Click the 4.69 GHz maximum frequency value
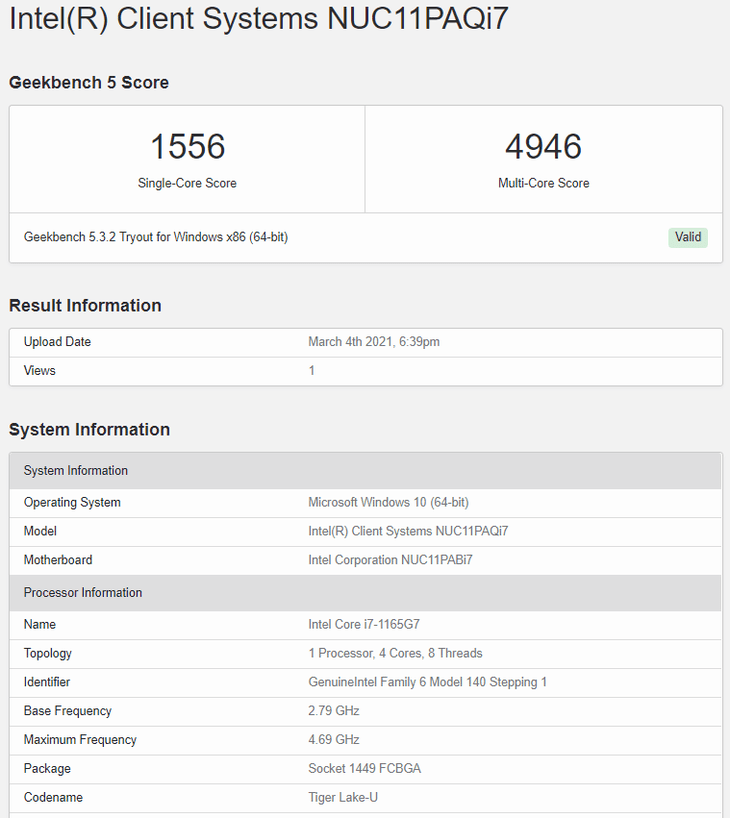This screenshot has width=730, height=818. click(333, 740)
